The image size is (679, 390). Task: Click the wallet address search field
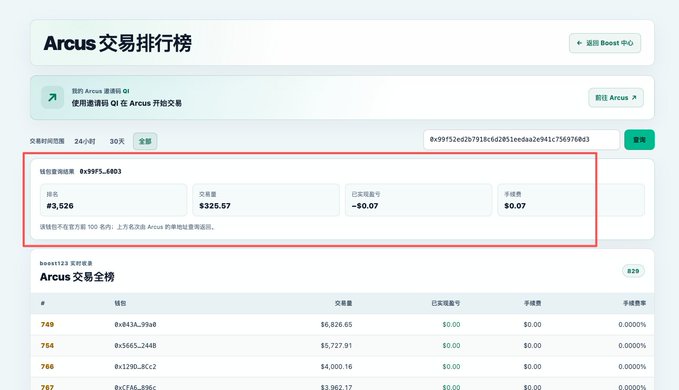coord(521,139)
